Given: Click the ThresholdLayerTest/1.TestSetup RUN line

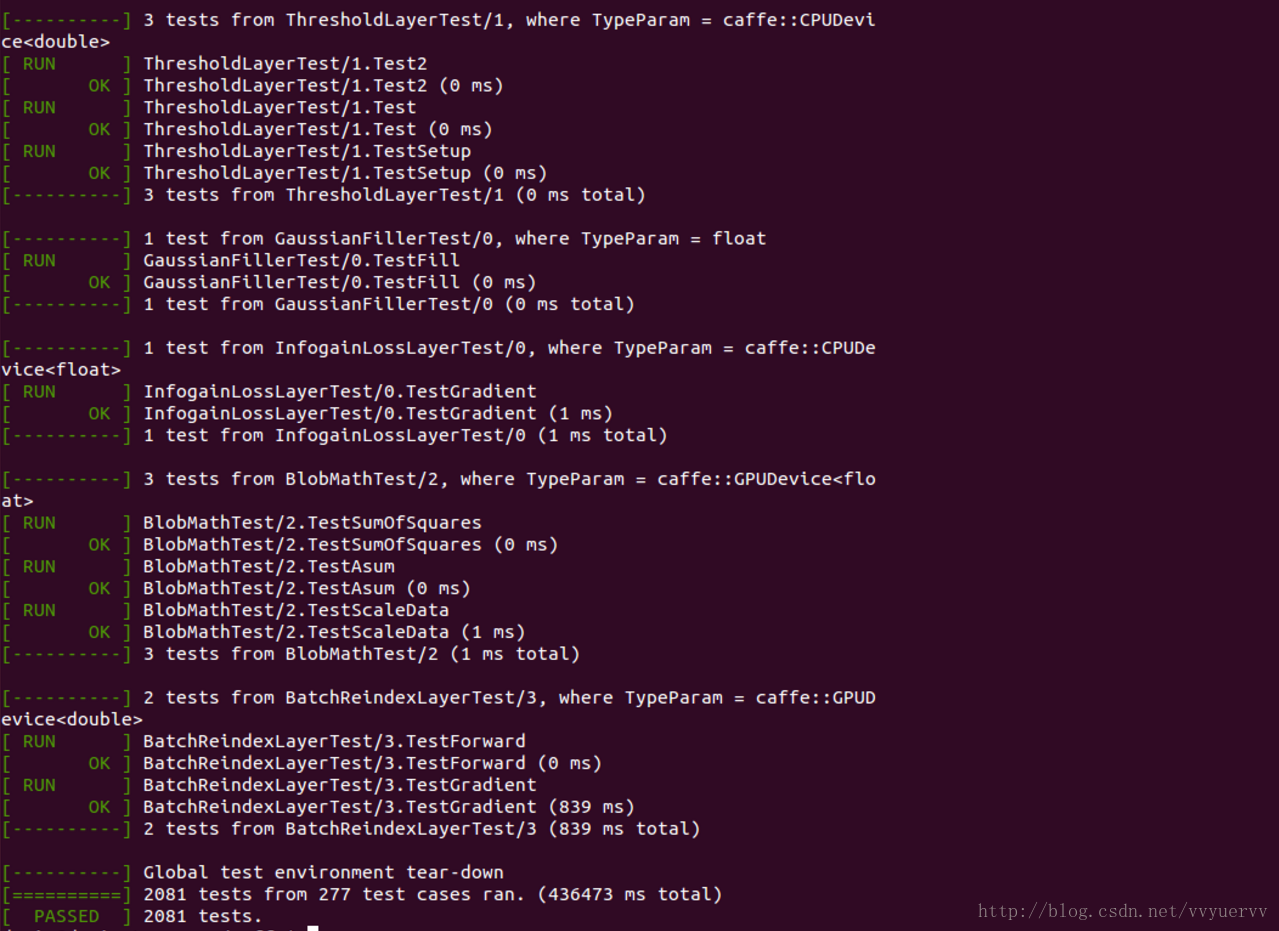Looking at the screenshot, I should tap(307, 151).
